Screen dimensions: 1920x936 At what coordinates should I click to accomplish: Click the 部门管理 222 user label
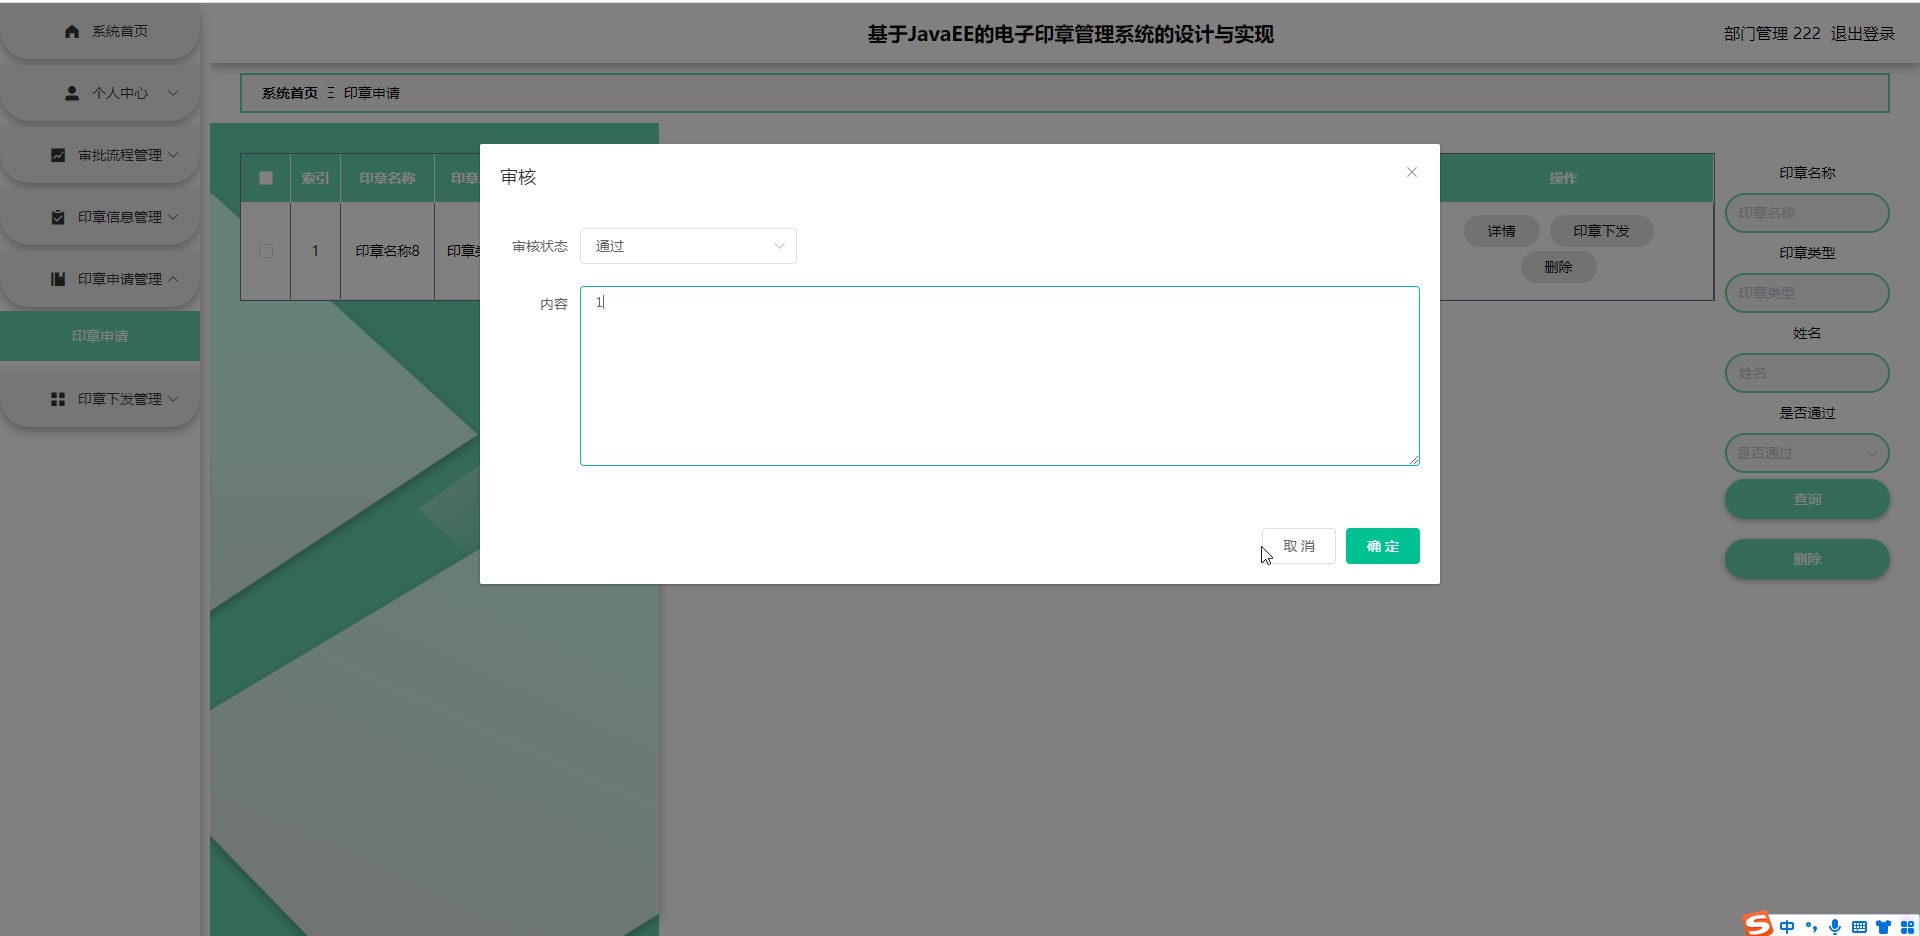pos(1772,34)
